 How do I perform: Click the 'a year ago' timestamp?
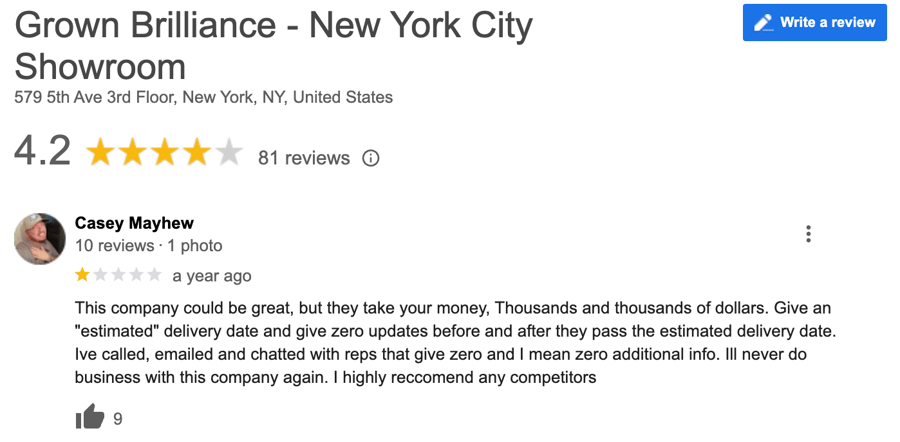coord(212,276)
